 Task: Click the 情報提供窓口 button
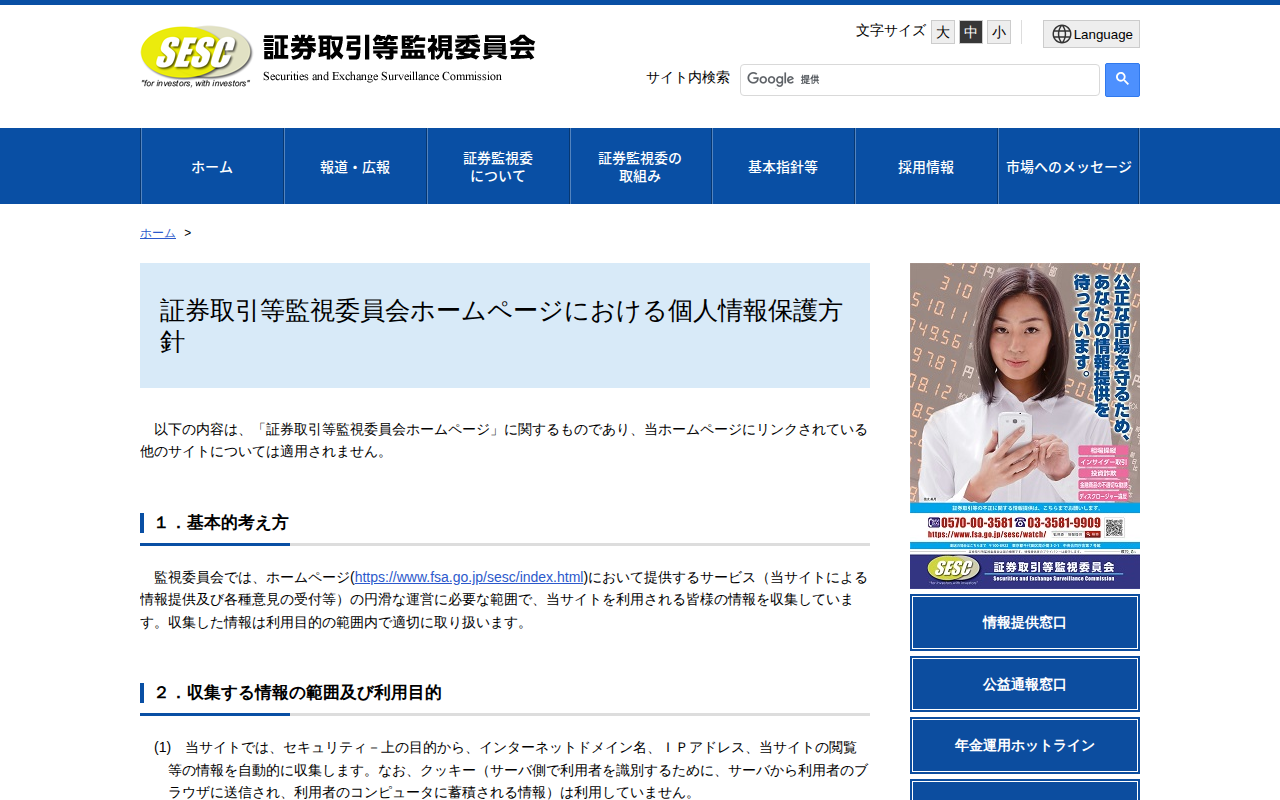1024,622
